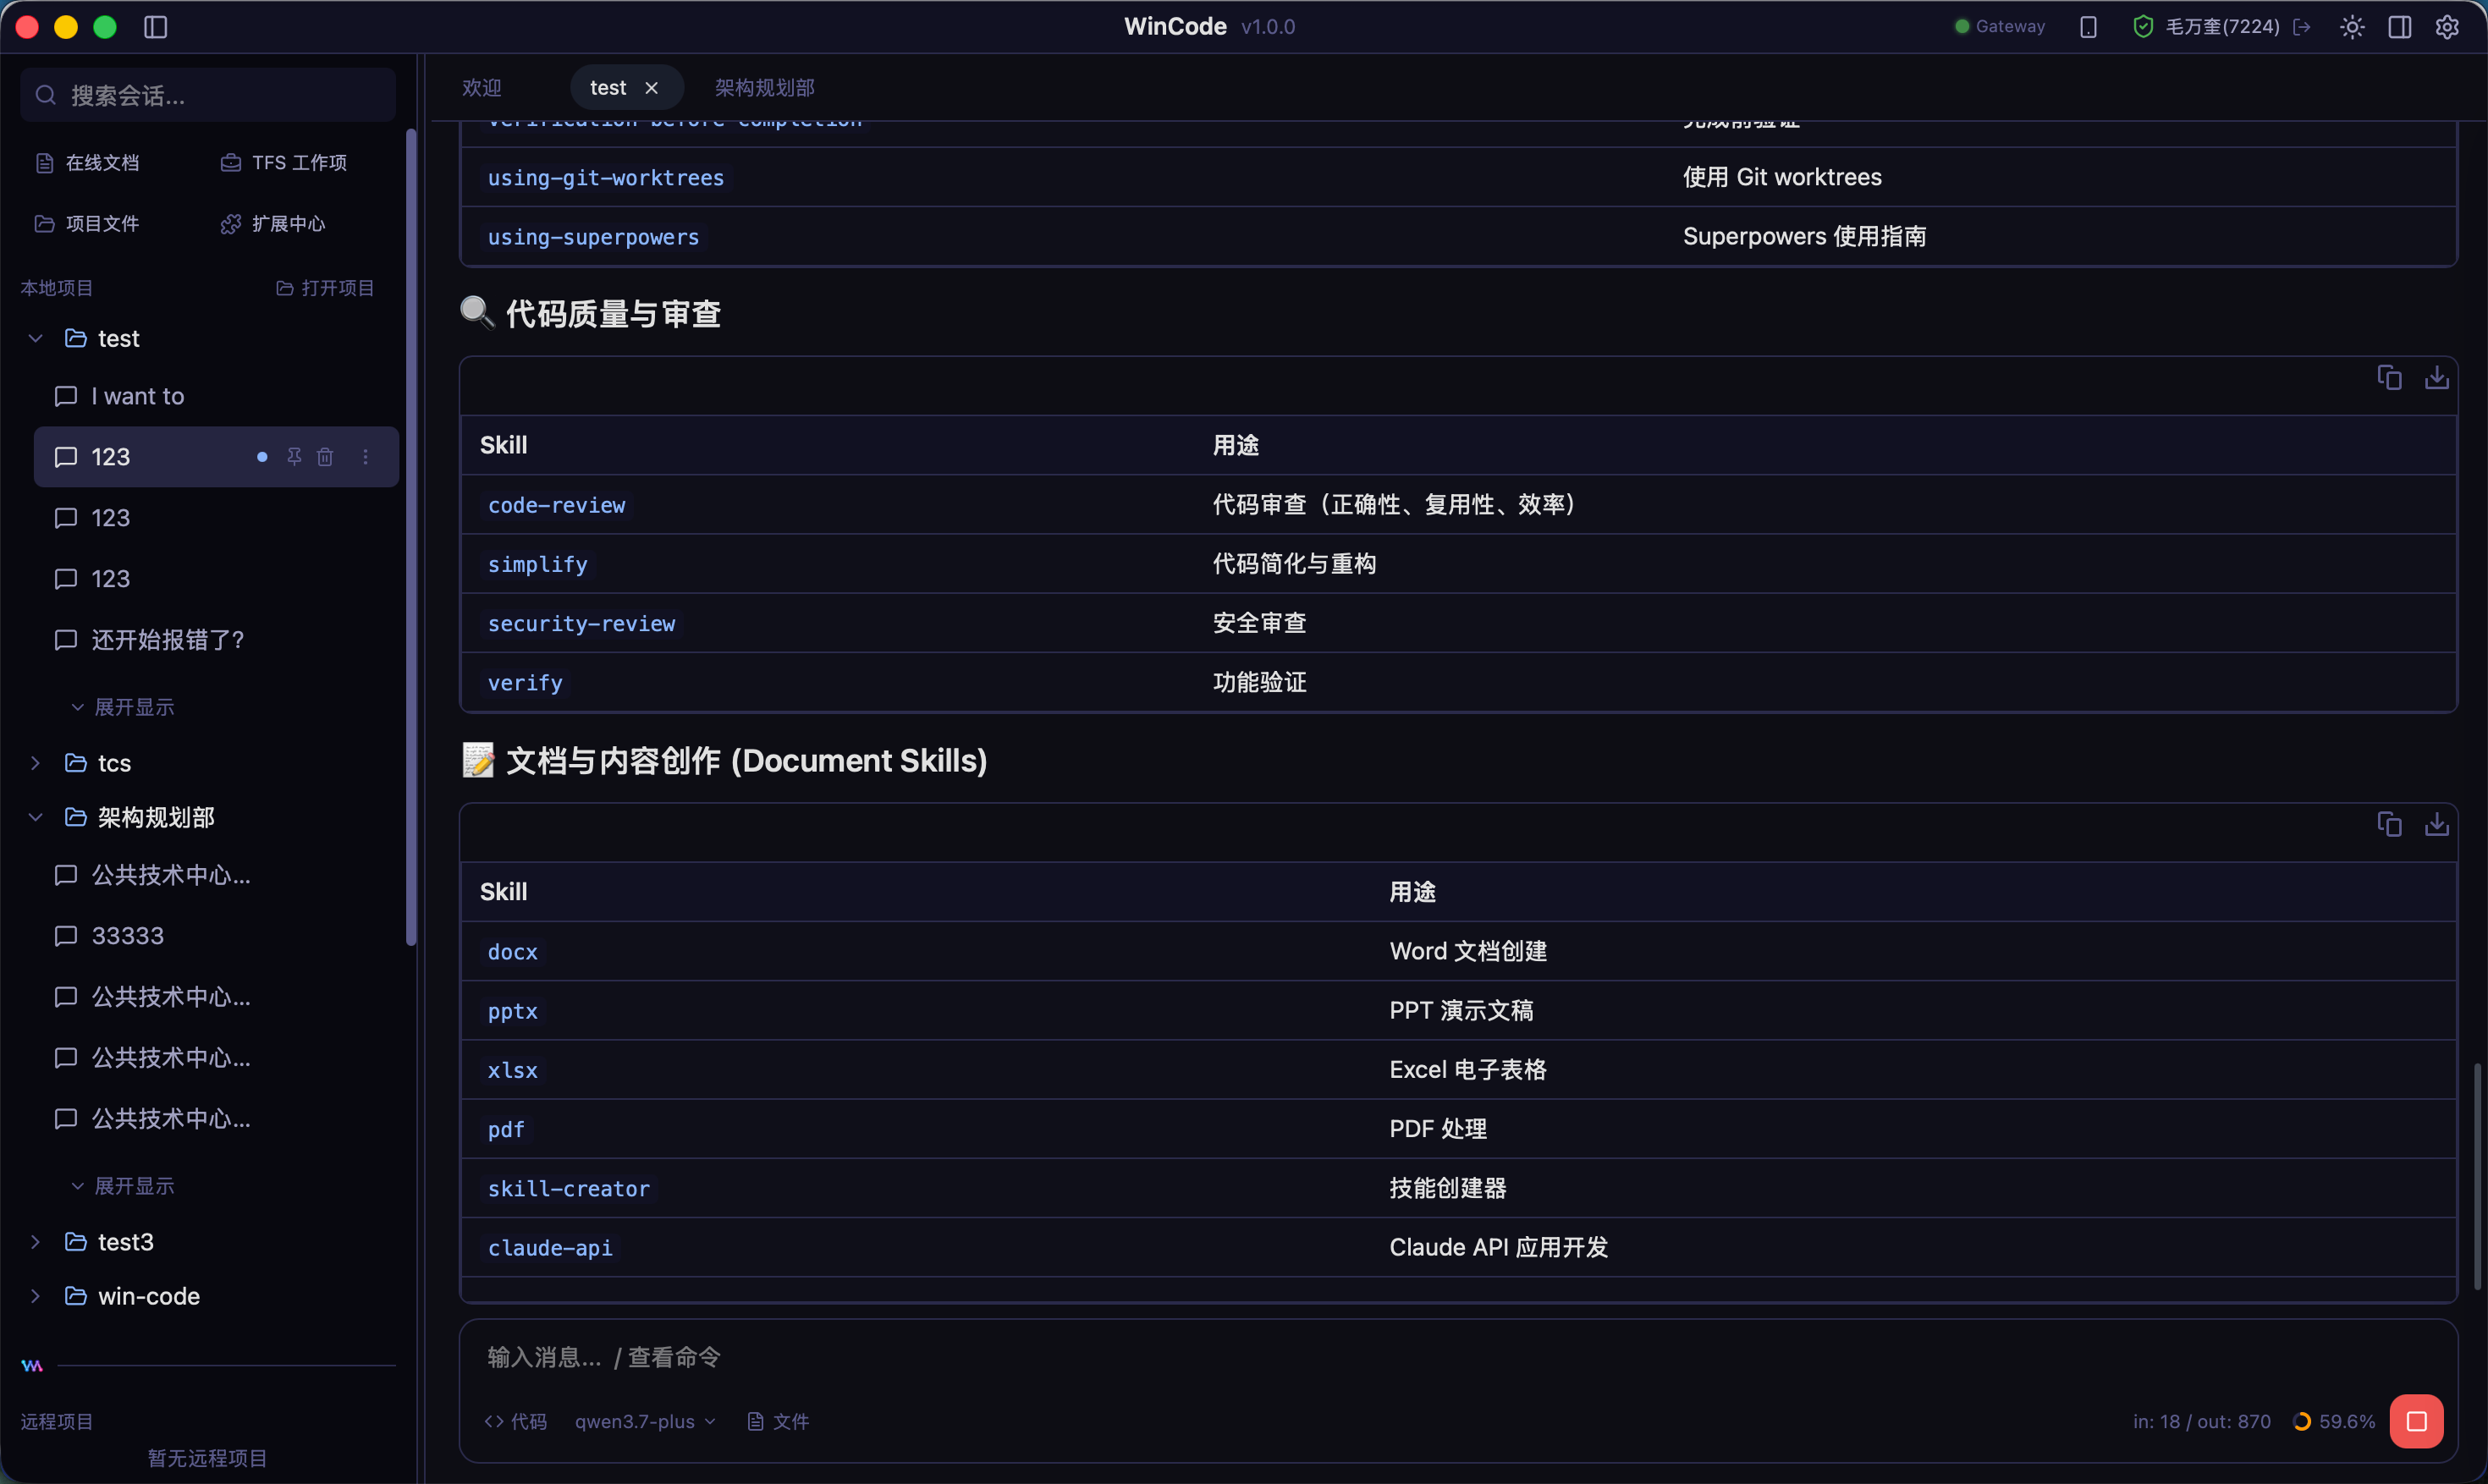This screenshot has width=2488, height=1484.
Task: Click the chat area vertical scrollbar
Action: 2478,1176
